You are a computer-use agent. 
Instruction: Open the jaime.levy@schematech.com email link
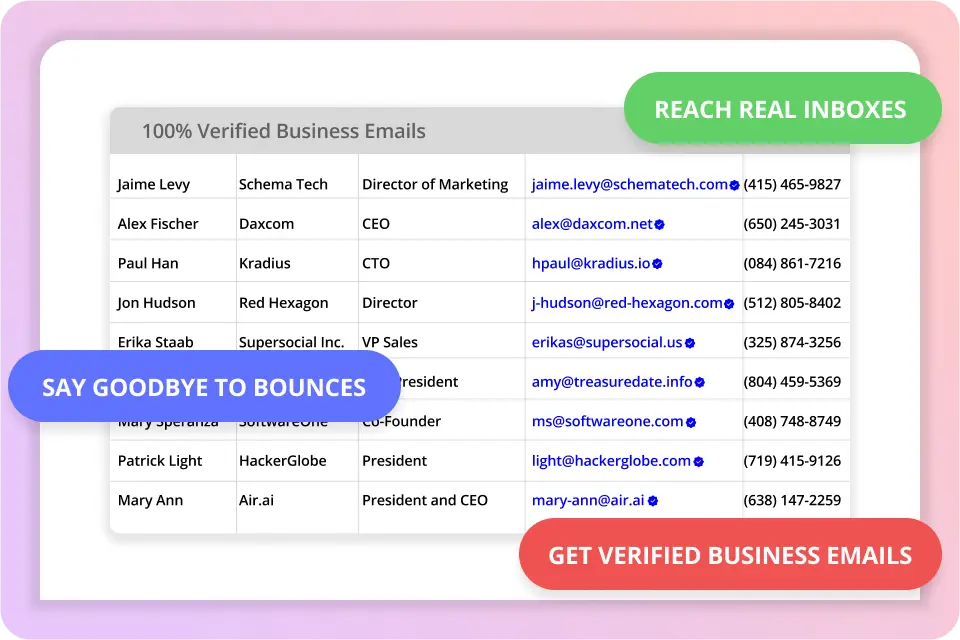[629, 184]
